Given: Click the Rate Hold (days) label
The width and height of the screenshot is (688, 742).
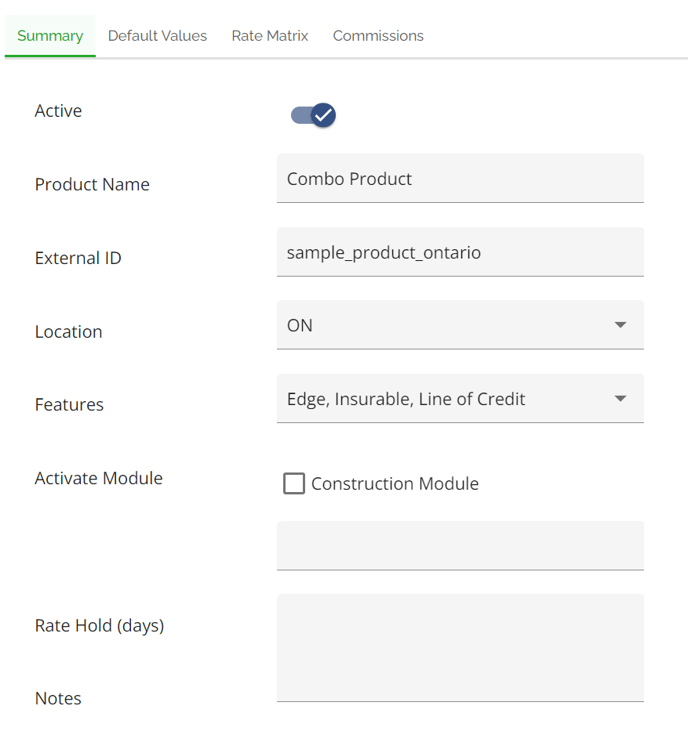Looking at the screenshot, I should 99,626.
